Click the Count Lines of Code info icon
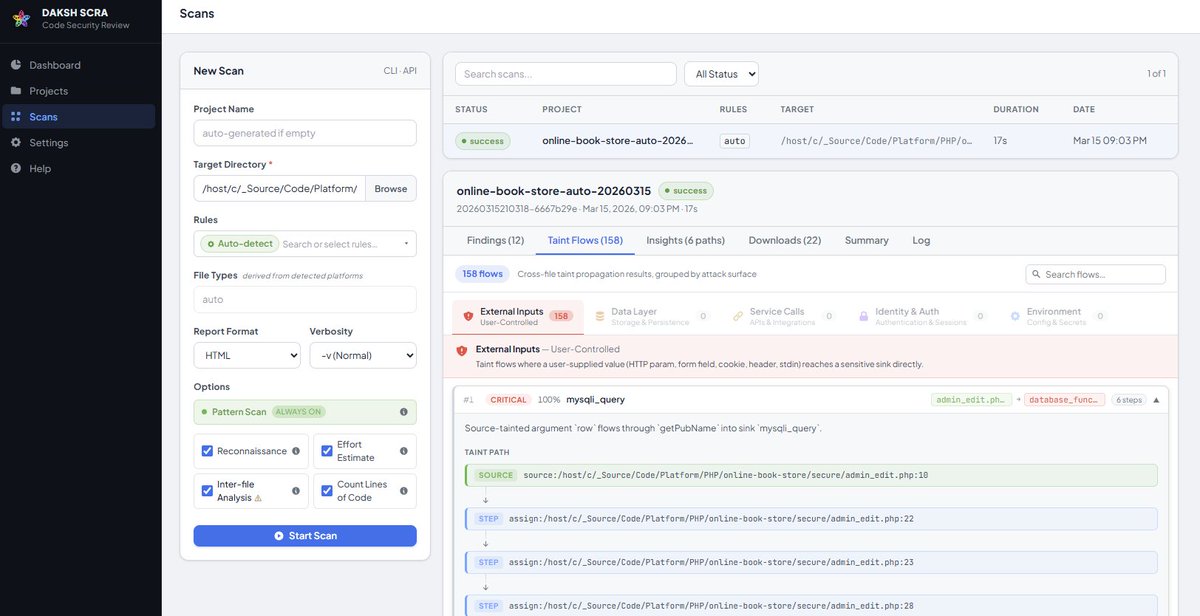The height and width of the screenshot is (616, 1200). click(404, 491)
